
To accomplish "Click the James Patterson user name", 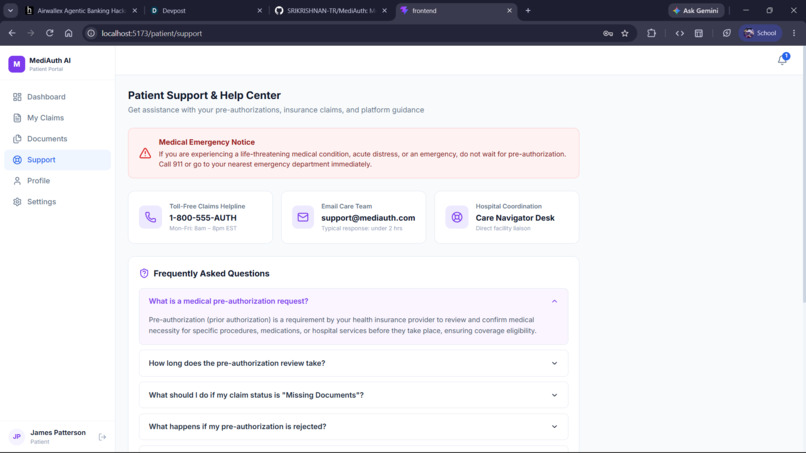I will pyautogui.click(x=58, y=432).
